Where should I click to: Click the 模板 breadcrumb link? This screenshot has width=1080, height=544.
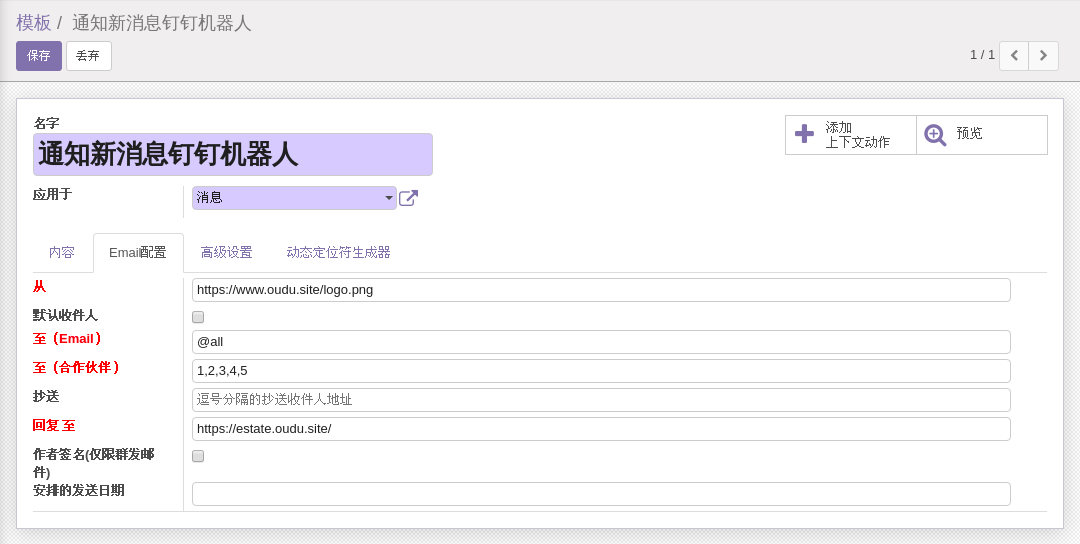pyautogui.click(x=34, y=23)
